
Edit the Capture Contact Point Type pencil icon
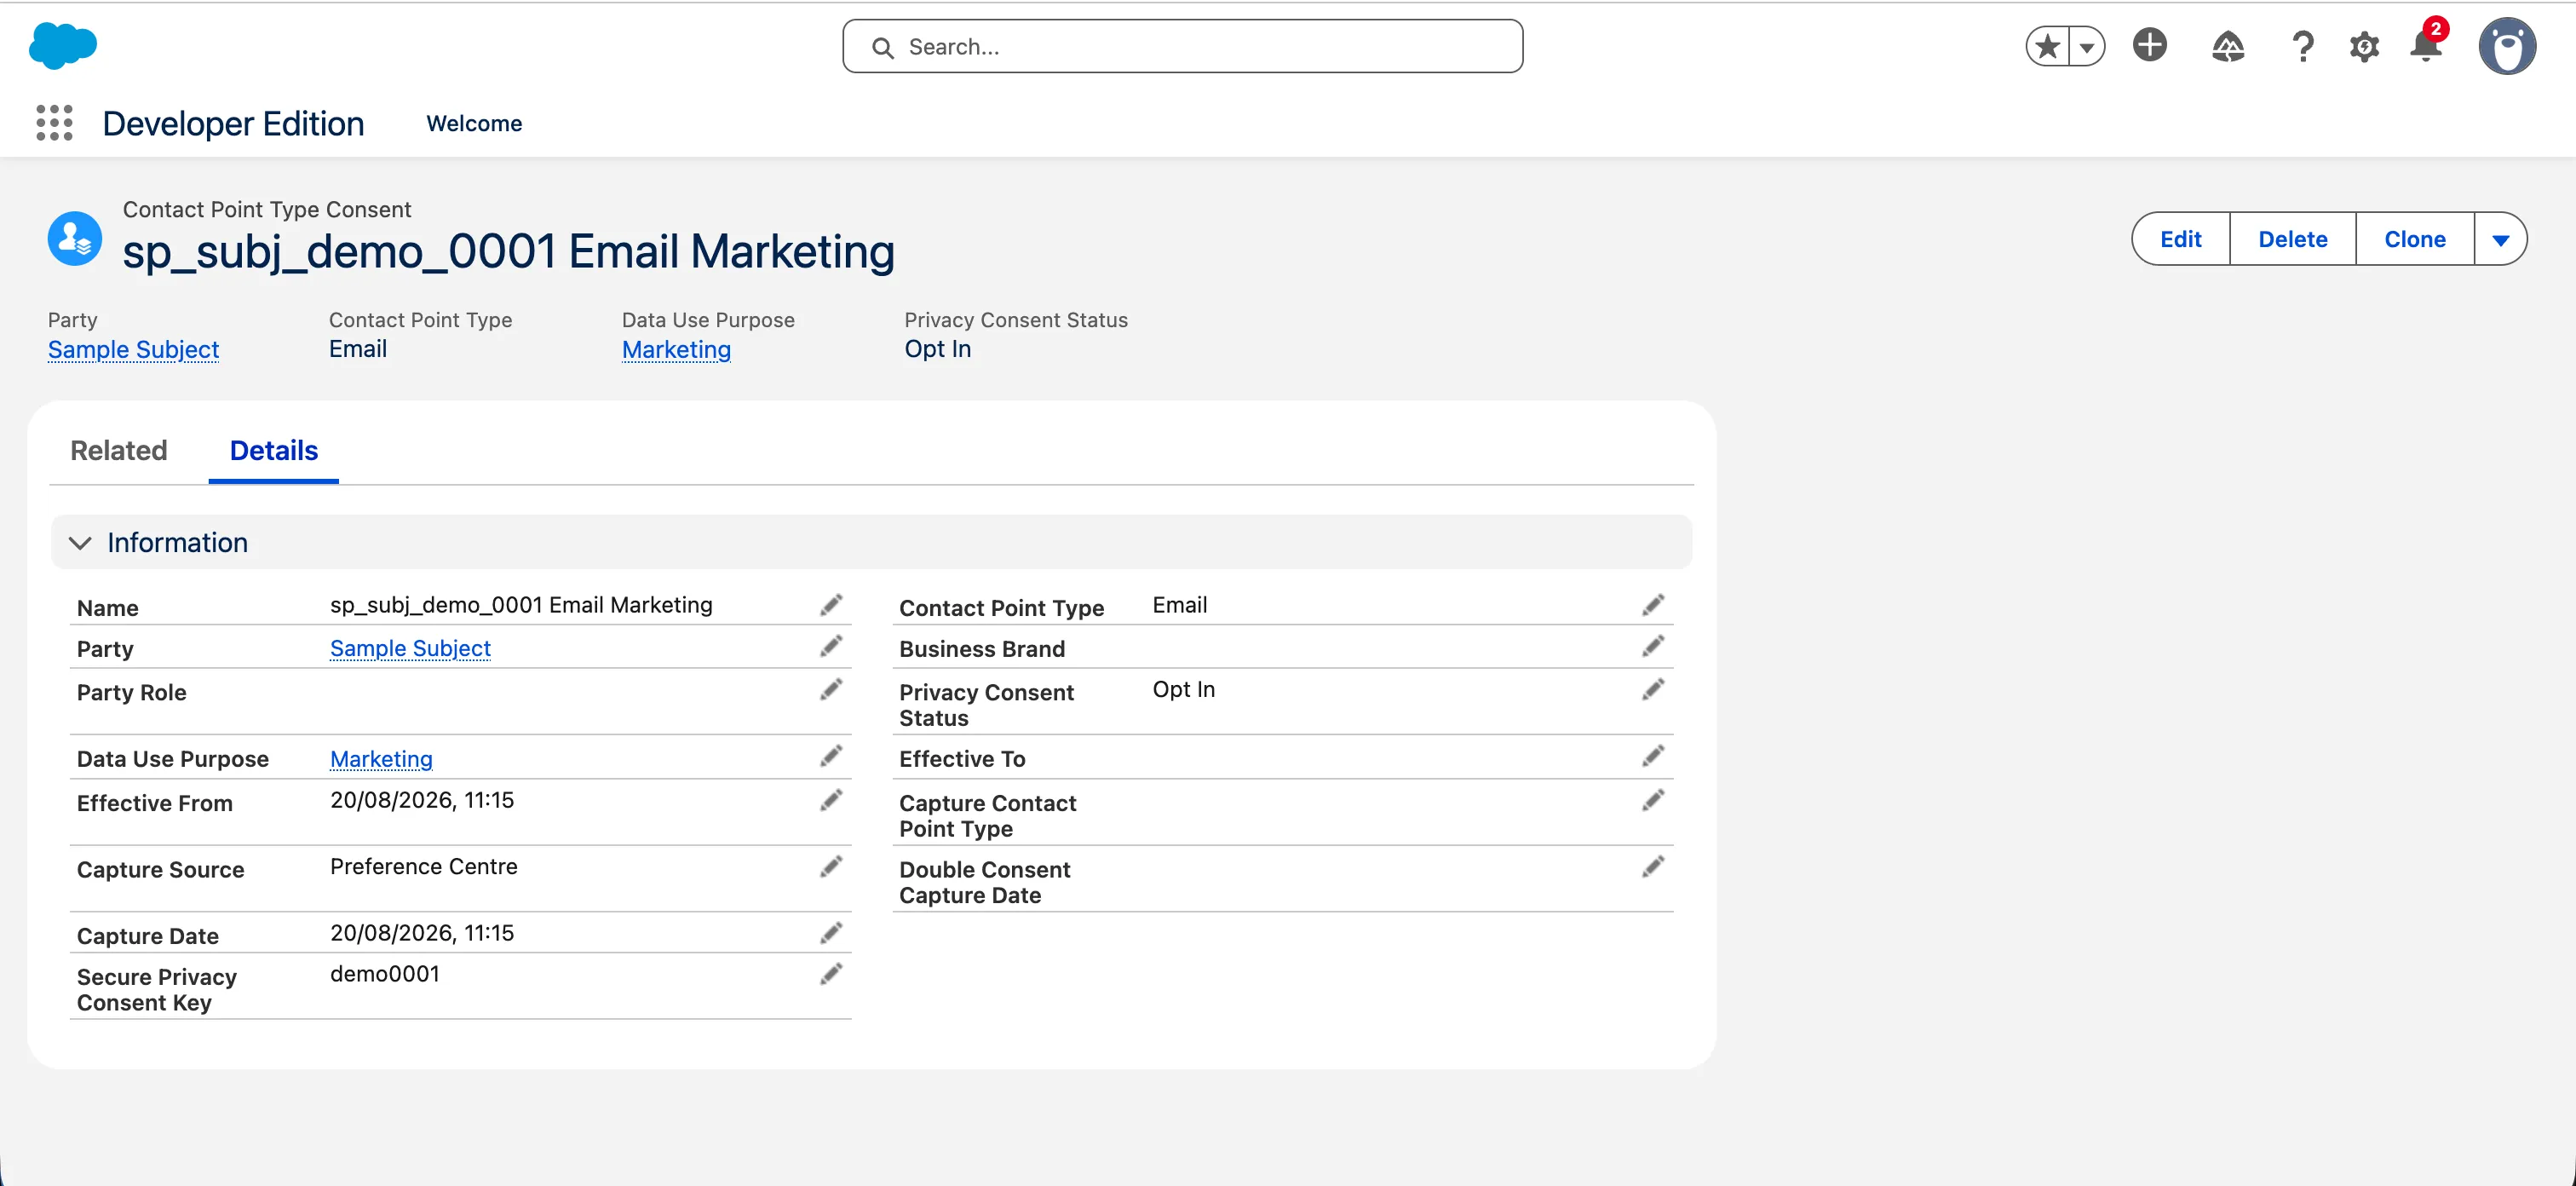point(1653,800)
